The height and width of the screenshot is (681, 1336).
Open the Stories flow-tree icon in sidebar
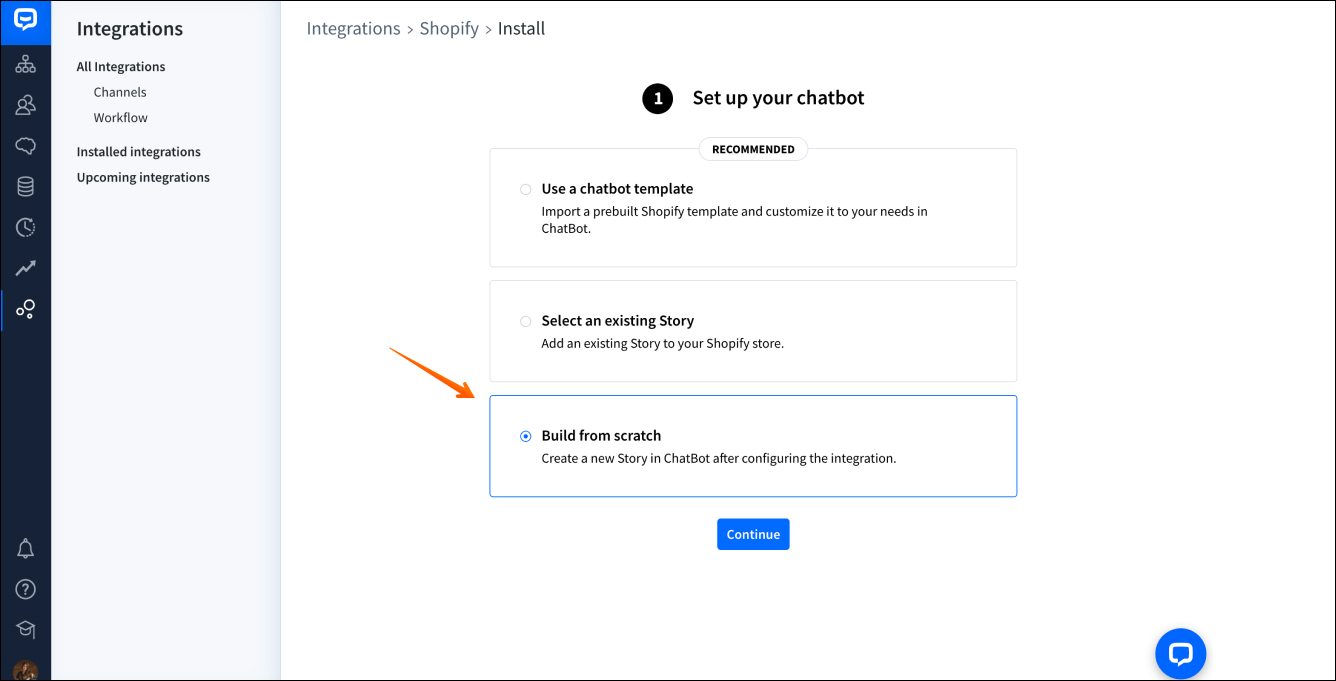(25, 65)
